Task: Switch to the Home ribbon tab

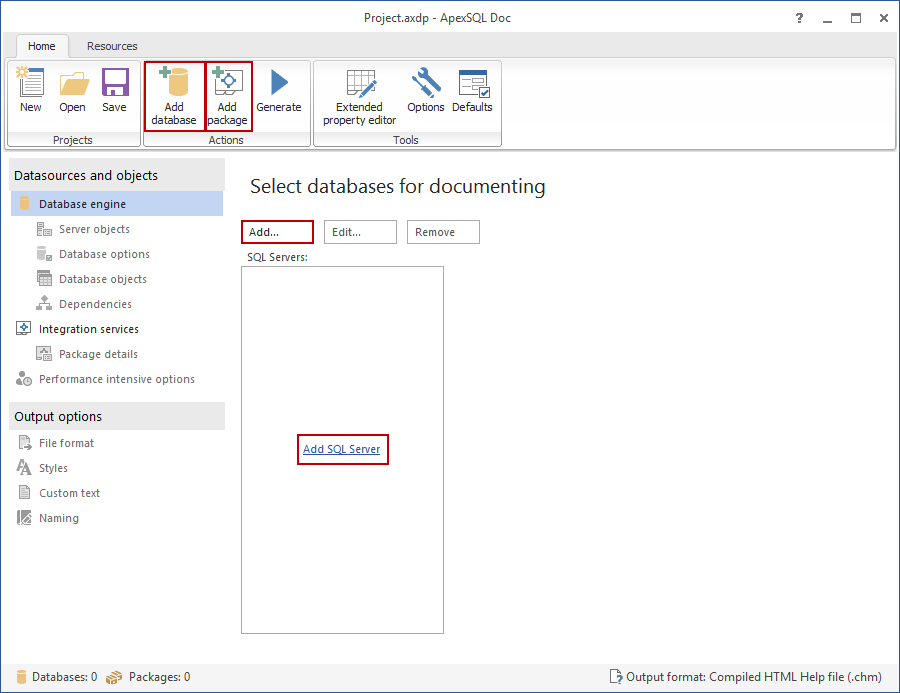Action: pos(42,46)
